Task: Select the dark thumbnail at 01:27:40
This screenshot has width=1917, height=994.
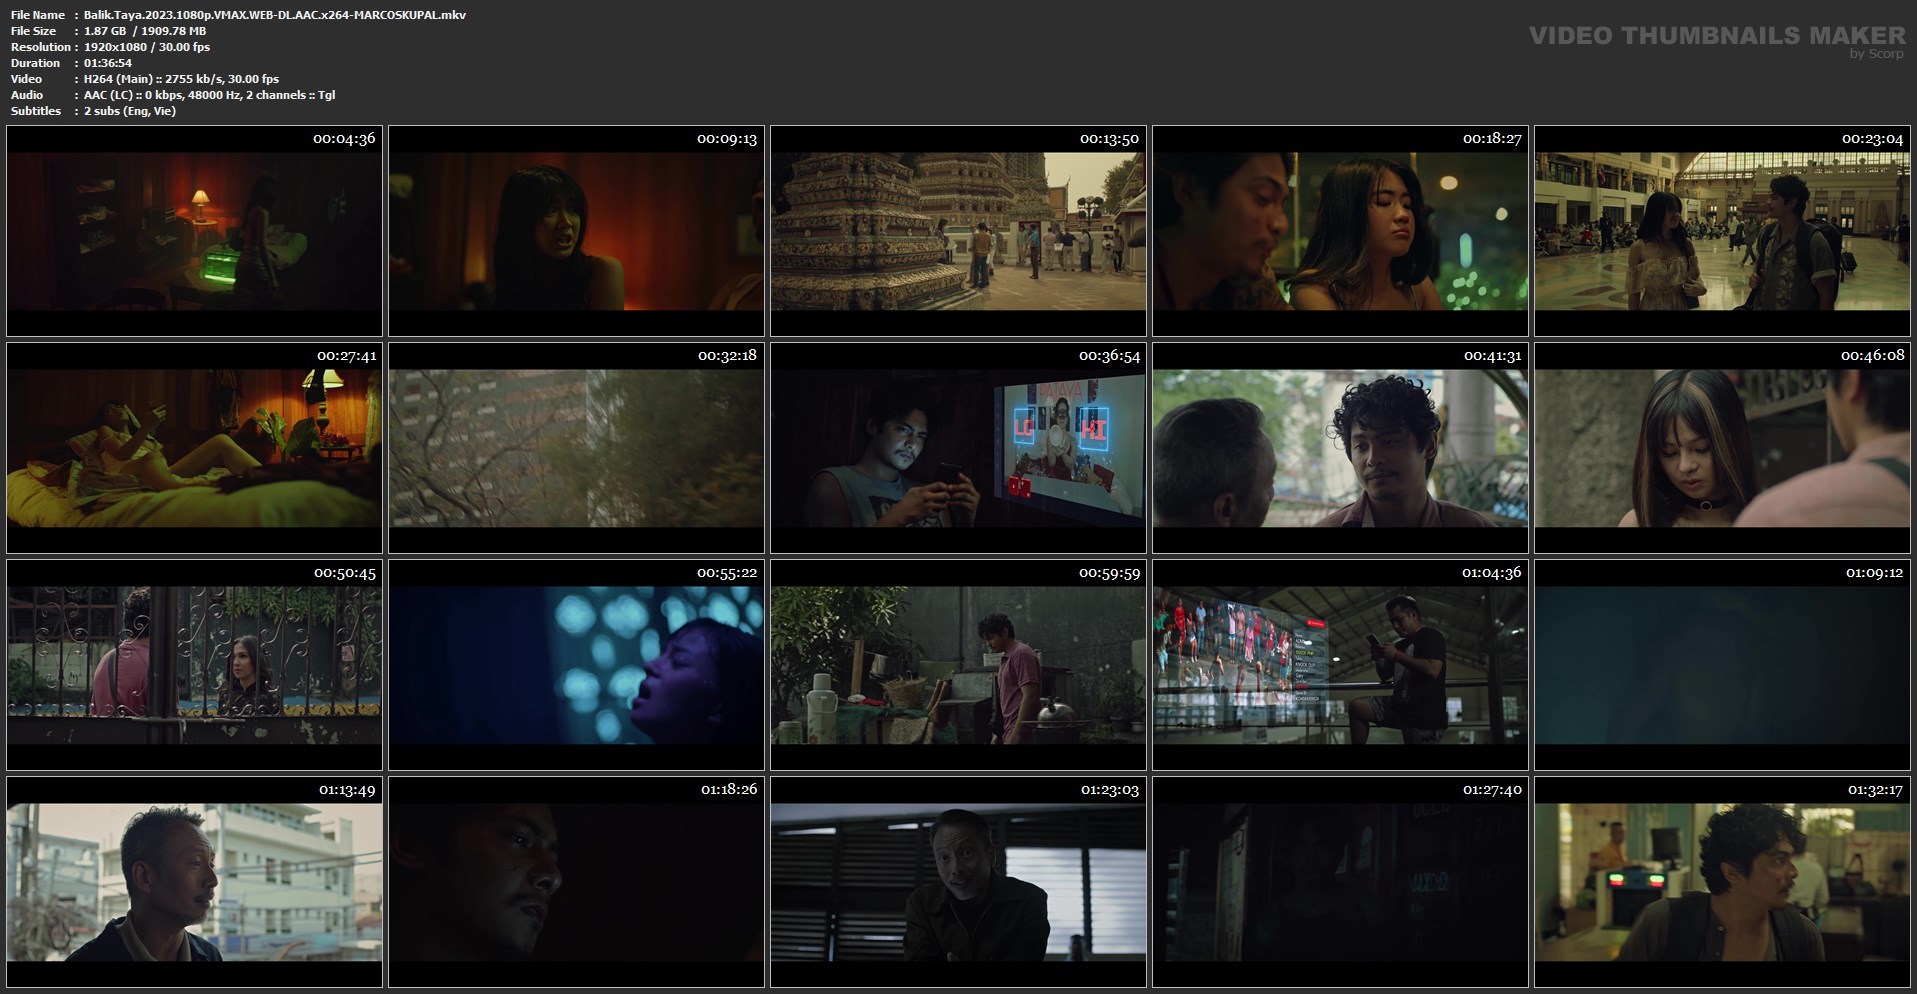Action: pyautogui.click(x=1340, y=882)
